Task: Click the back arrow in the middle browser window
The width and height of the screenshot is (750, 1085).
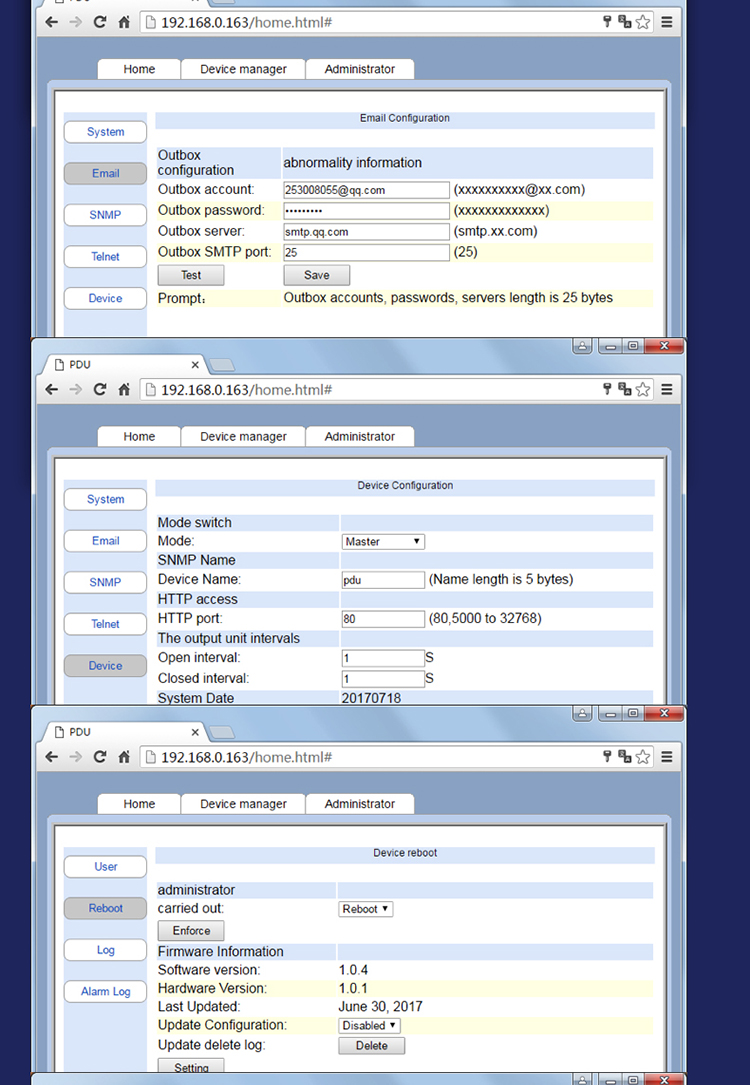Action: click(52, 390)
